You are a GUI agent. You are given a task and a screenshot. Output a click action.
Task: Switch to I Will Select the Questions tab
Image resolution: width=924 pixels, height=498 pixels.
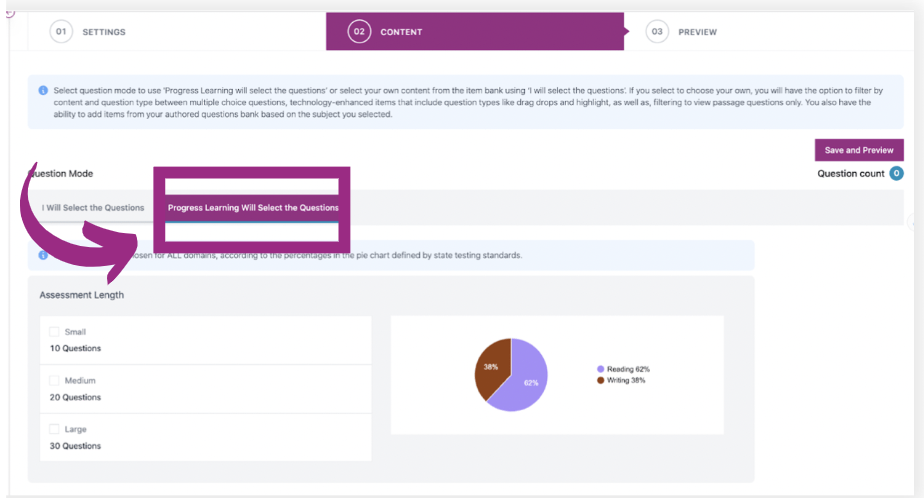(93, 208)
